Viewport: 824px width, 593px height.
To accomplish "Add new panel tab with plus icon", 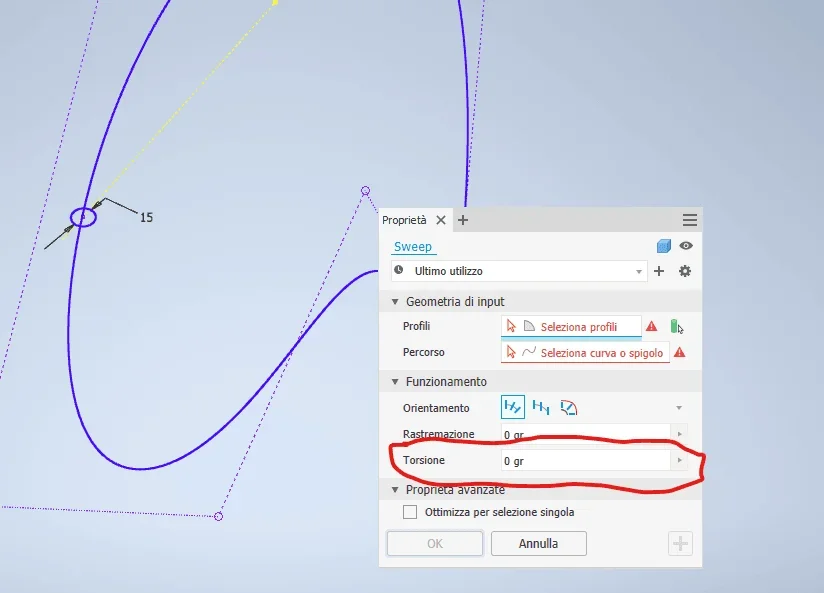I will [x=463, y=220].
